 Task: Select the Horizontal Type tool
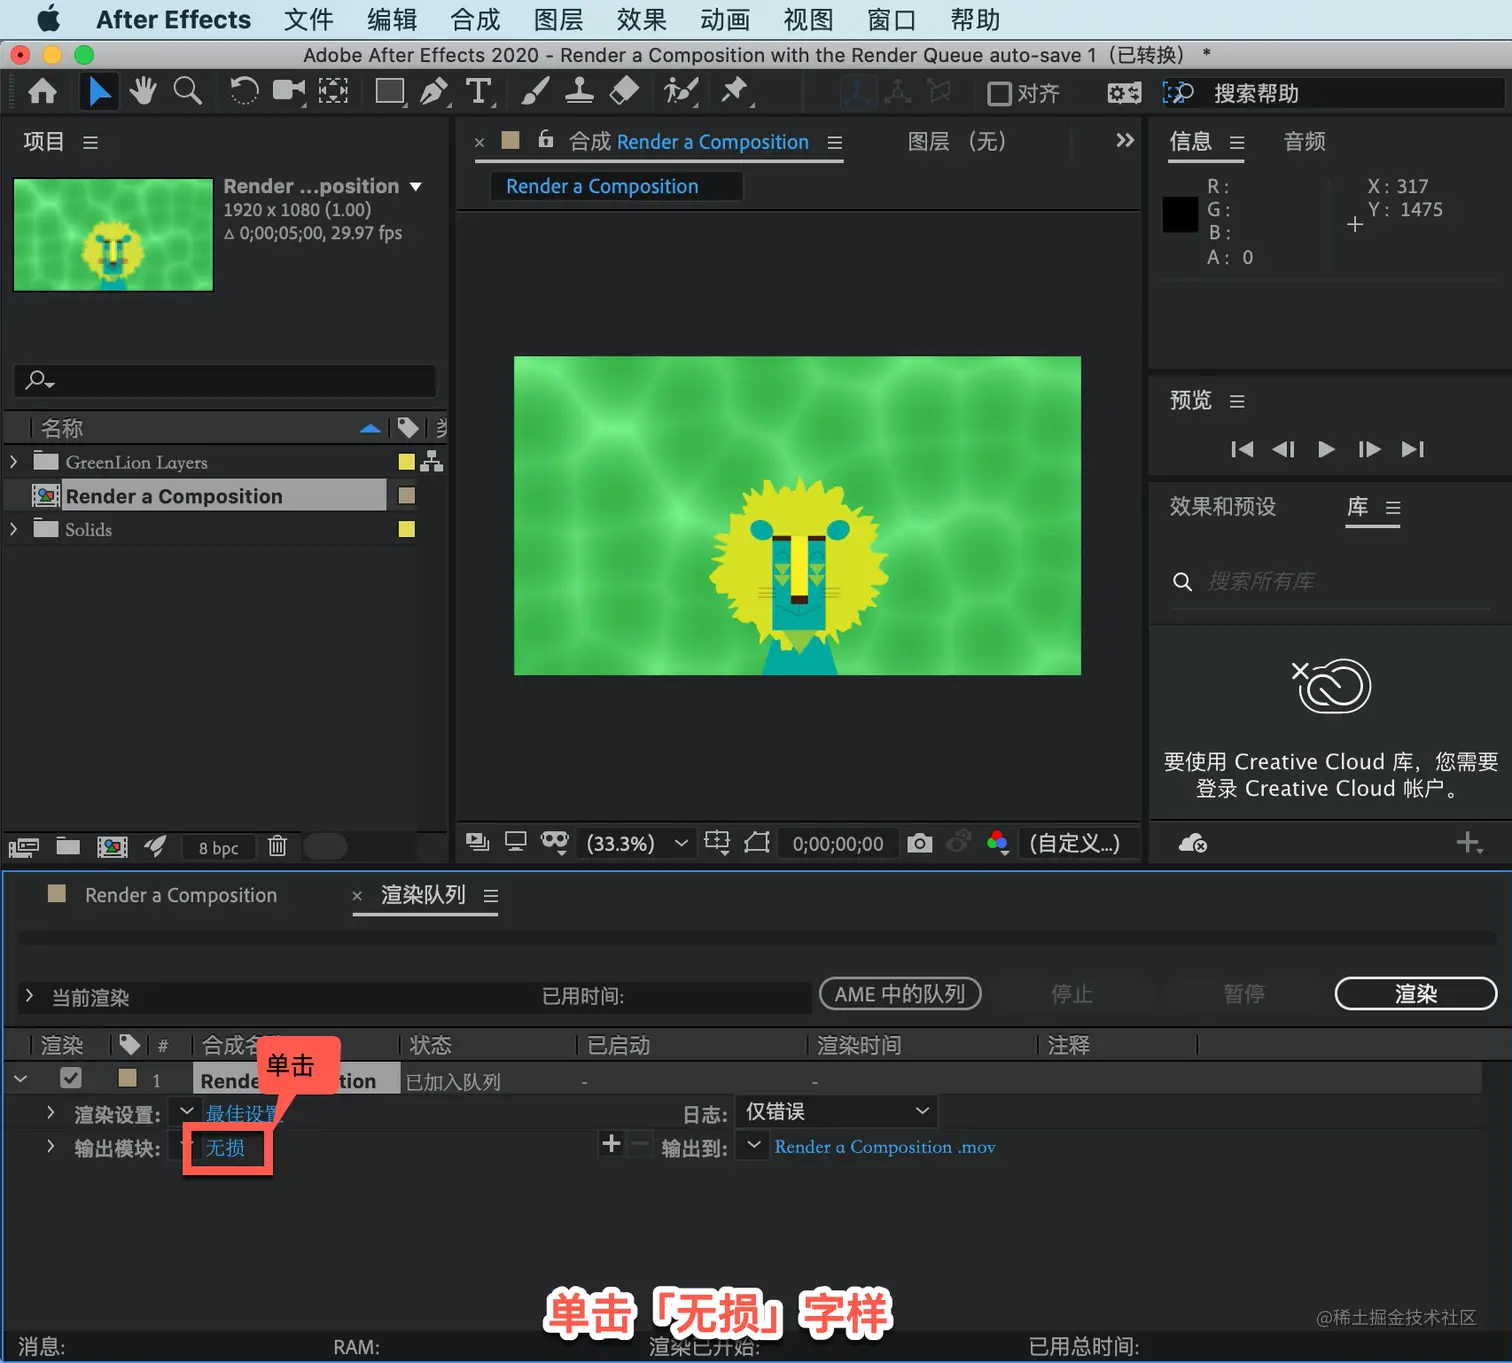[479, 91]
